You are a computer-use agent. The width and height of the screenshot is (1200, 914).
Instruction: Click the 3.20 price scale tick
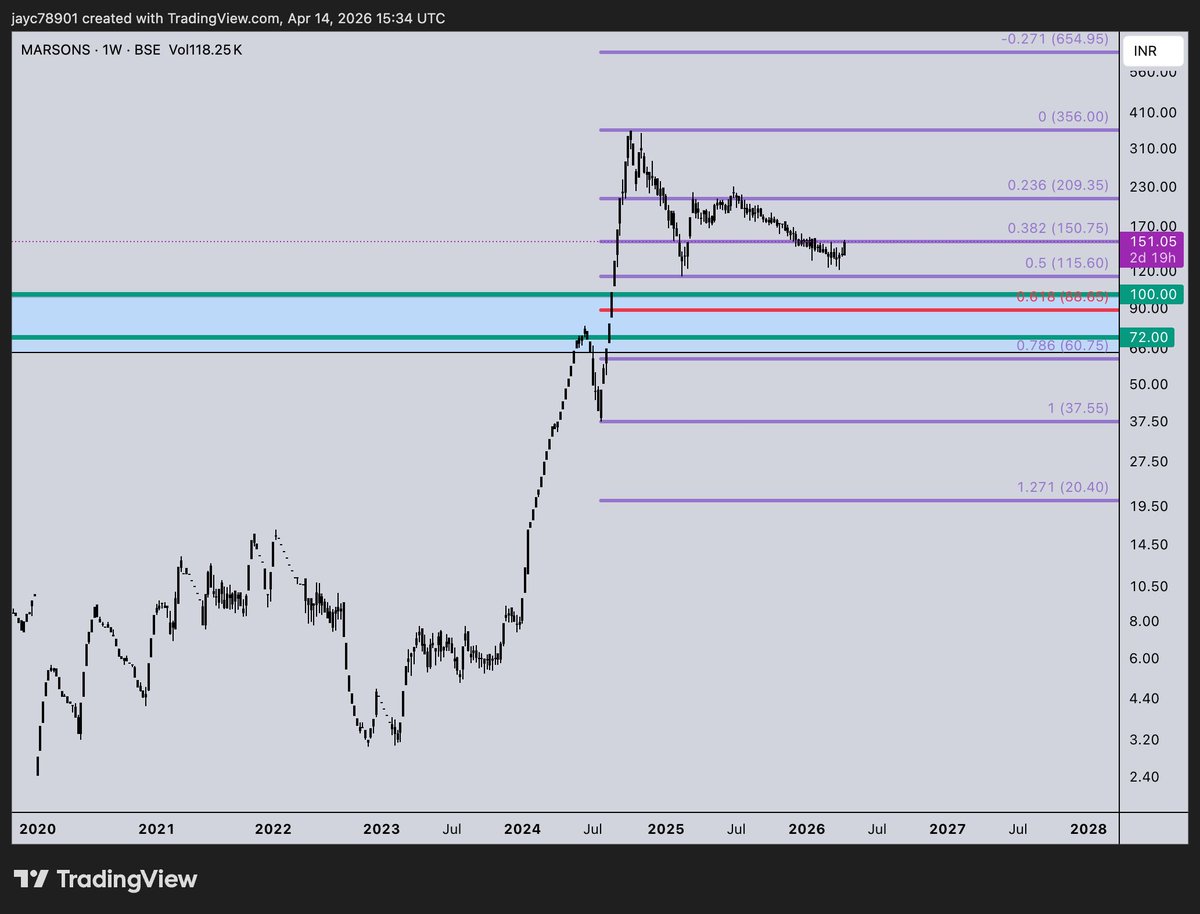[x=1146, y=740]
